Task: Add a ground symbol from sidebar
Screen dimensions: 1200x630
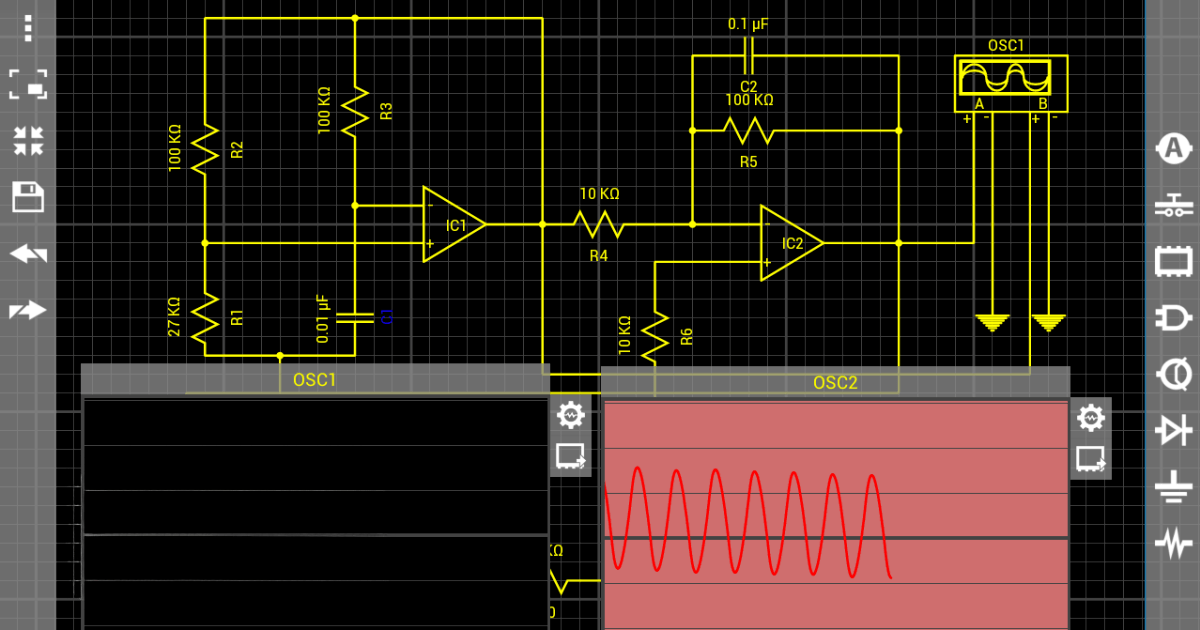Action: pyautogui.click(x=1172, y=488)
